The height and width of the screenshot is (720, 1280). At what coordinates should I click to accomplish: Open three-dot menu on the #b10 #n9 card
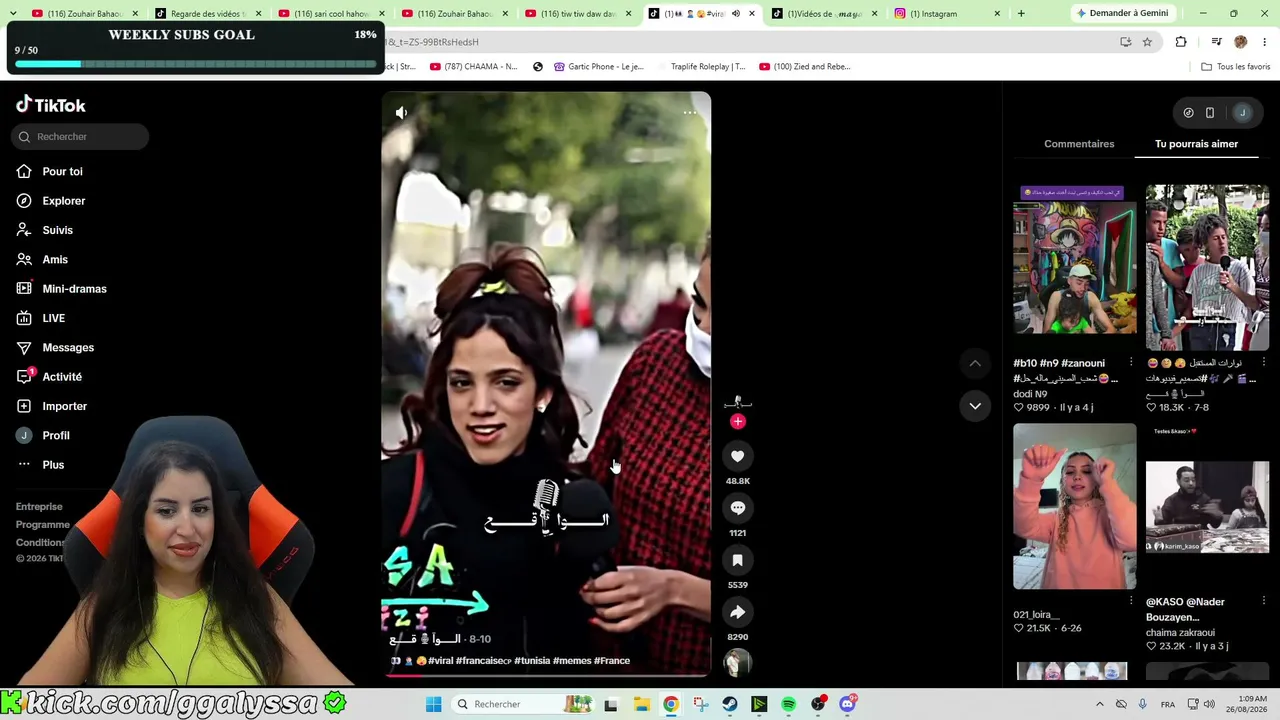1131,362
